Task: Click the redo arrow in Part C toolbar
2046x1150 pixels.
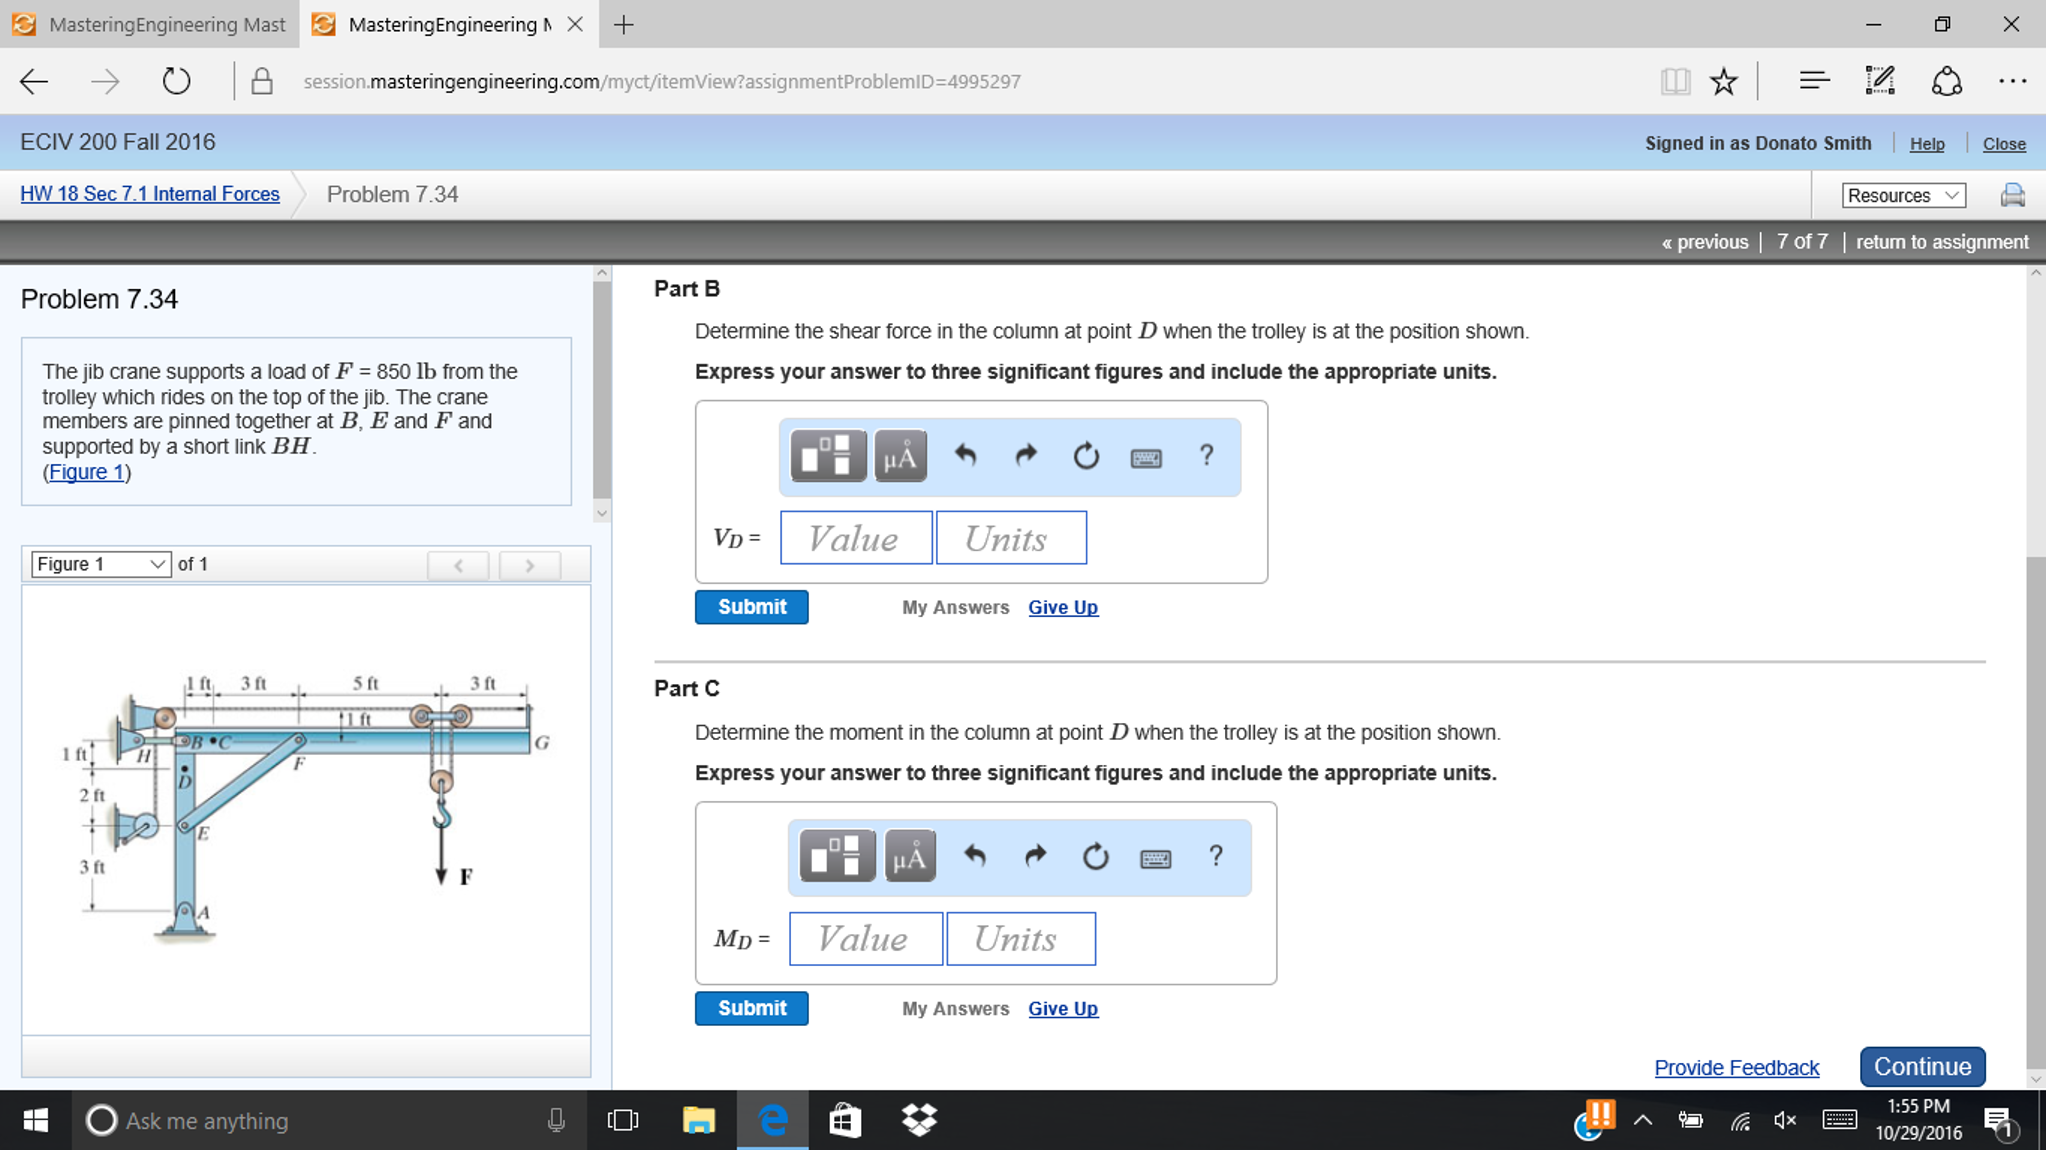Action: click(1035, 856)
